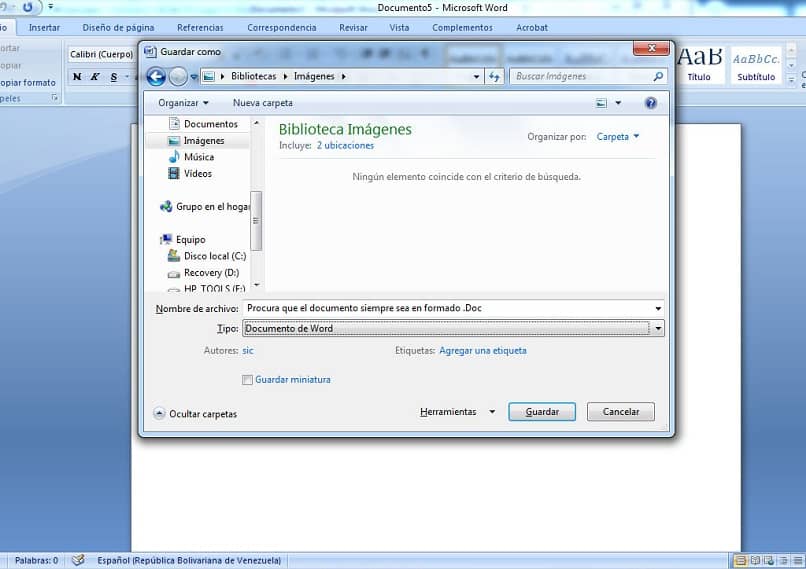Viewport: 806px width, 569px height.
Task: Open the address bar history dropdown
Action: click(477, 77)
